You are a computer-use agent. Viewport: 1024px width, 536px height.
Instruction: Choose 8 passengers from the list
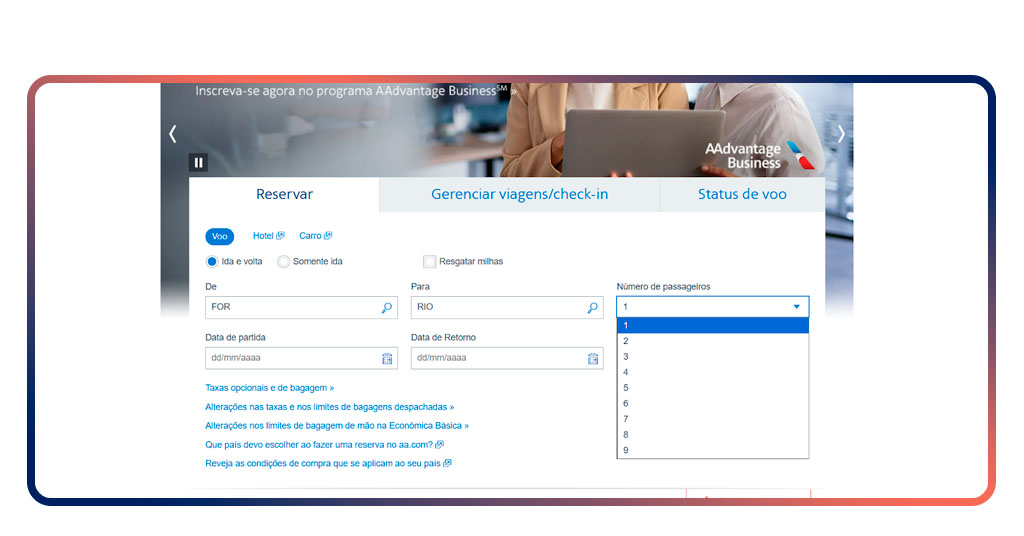point(712,435)
